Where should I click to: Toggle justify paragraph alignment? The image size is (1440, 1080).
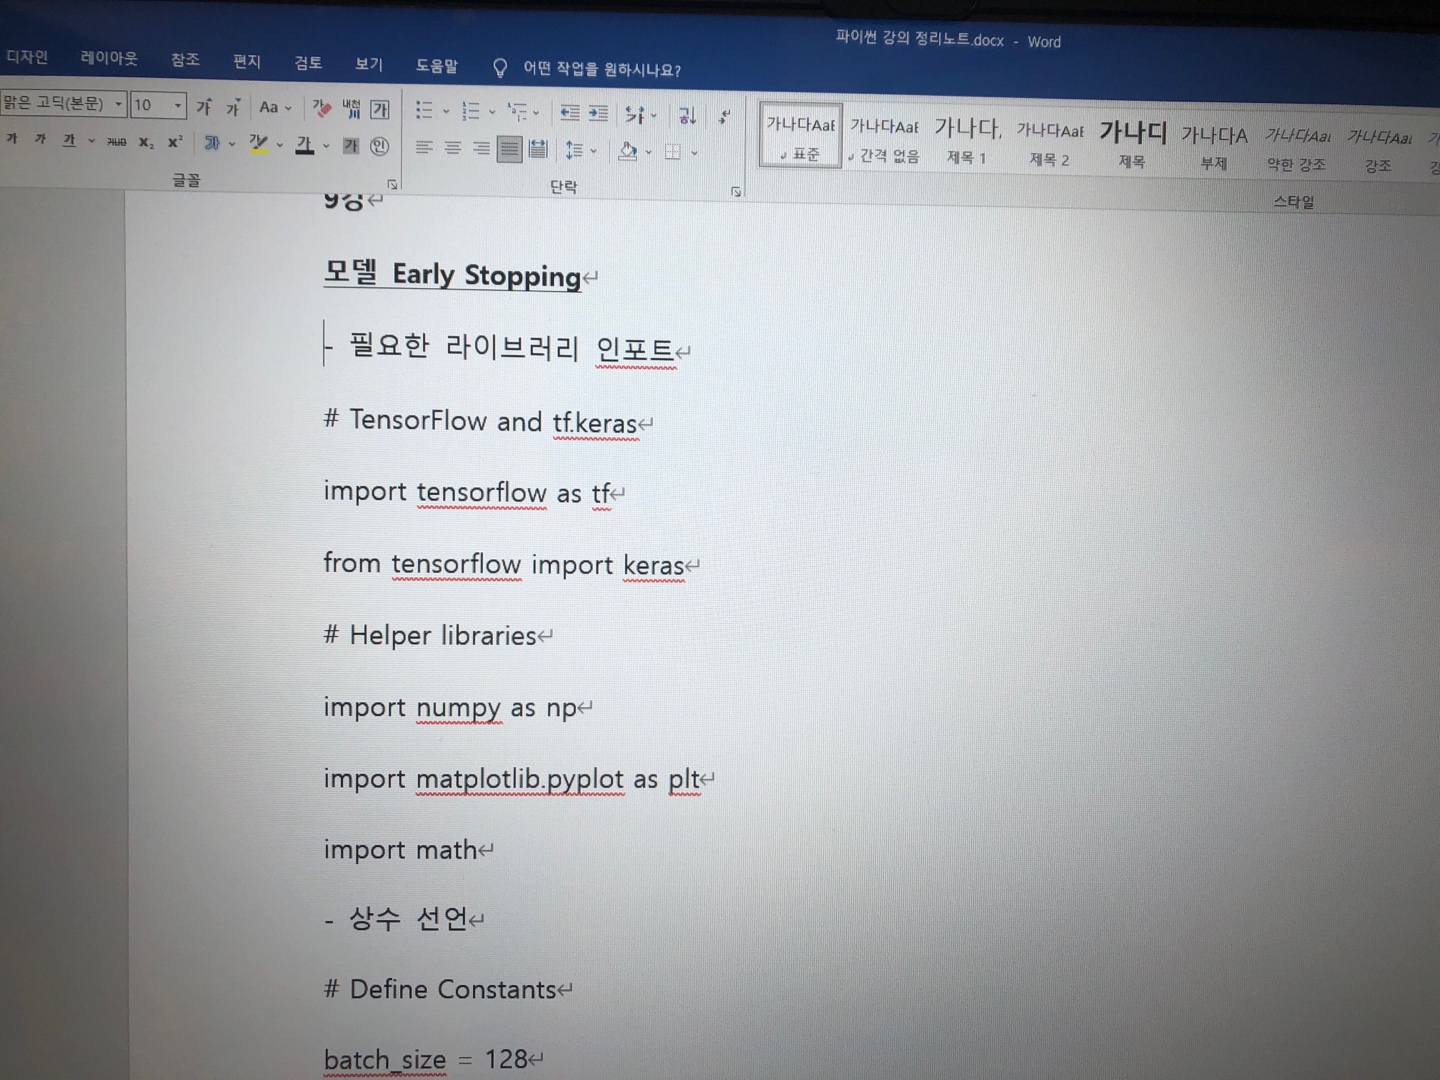tap(510, 150)
